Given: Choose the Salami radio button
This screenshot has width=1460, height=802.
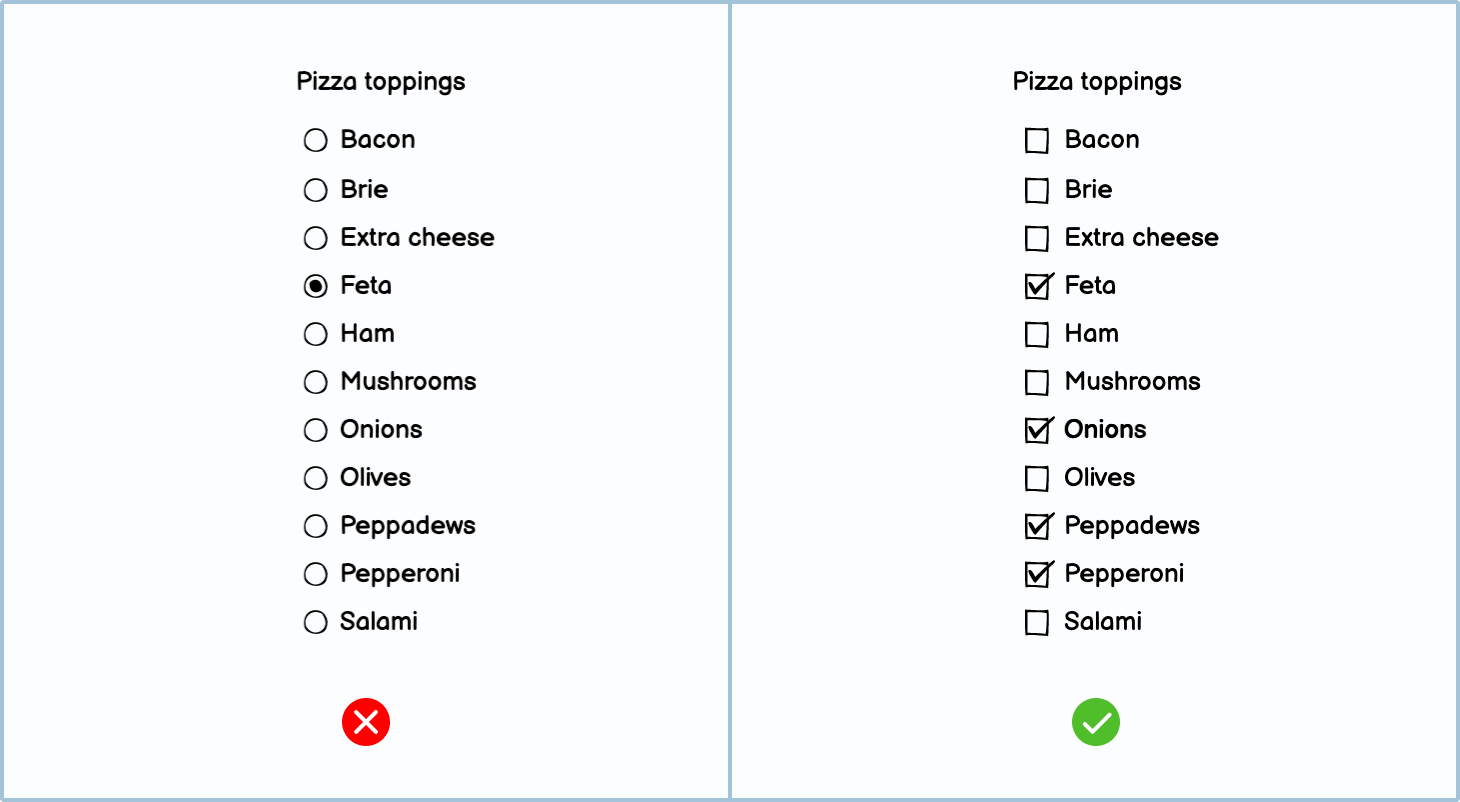Looking at the screenshot, I should click(x=316, y=622).
